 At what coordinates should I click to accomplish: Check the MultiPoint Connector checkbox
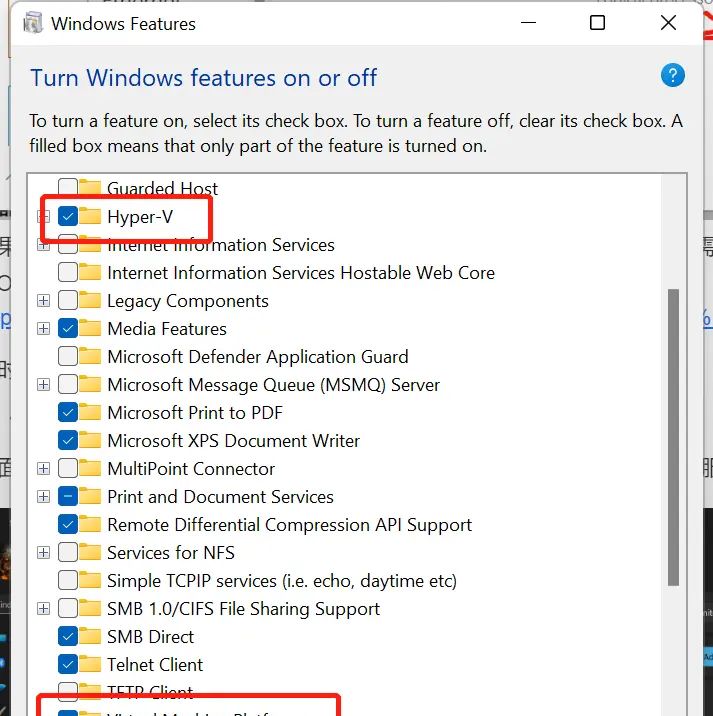[x=68, y=469]
